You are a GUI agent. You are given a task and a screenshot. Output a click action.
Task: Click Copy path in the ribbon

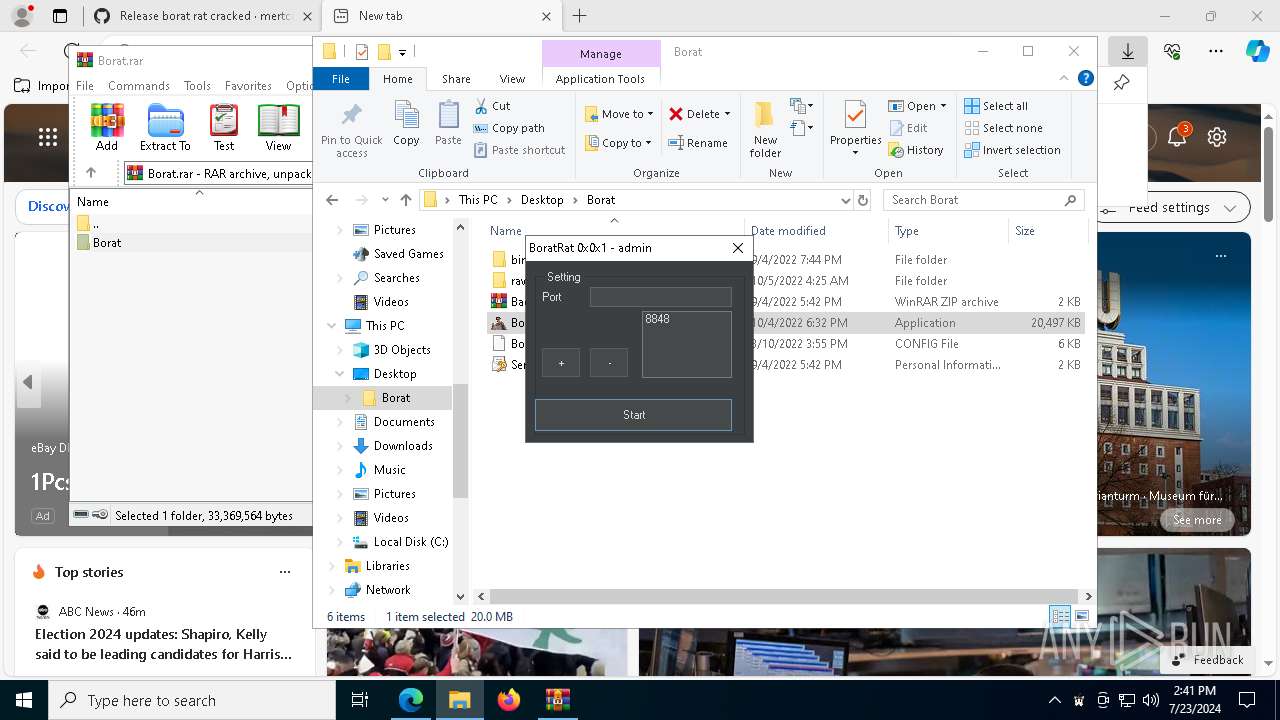pos(509,128)
